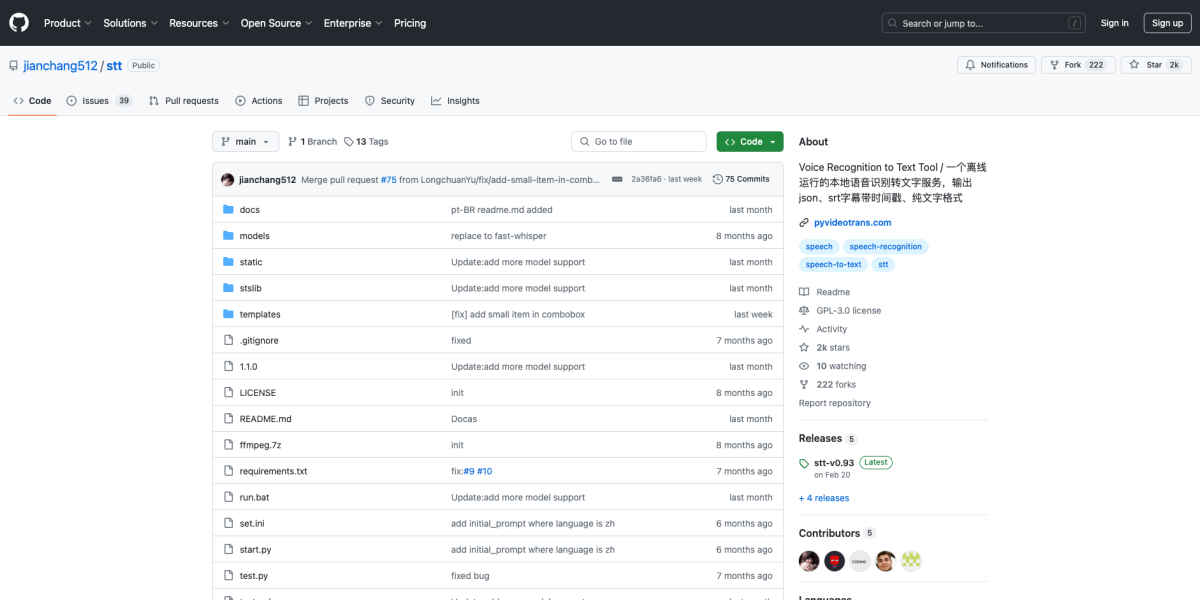Open the first contributor's avatar

click(x=809, y=561)
